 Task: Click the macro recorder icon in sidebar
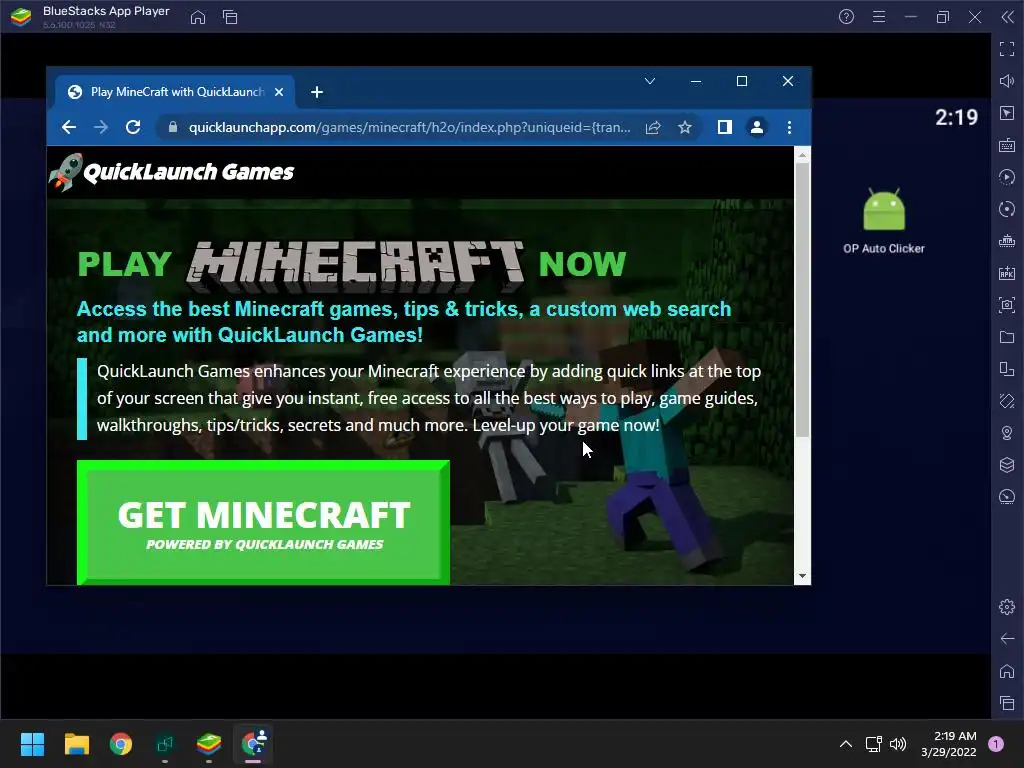1007,177
